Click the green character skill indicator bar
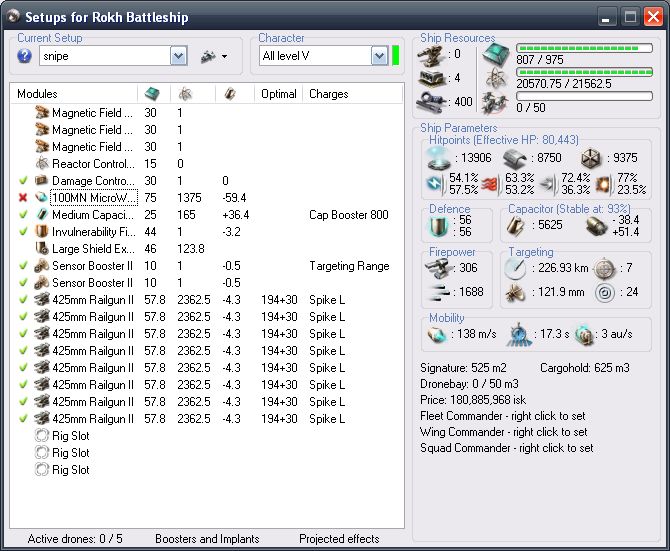 coord(396,56)
